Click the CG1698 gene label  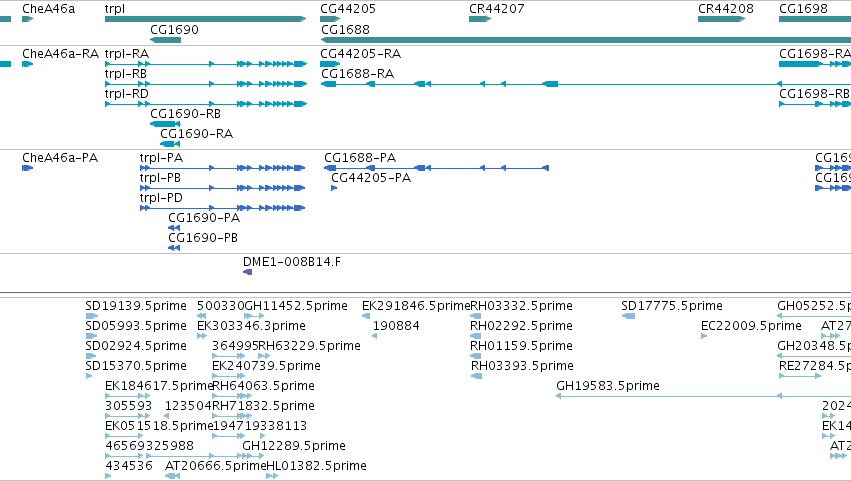803,9
